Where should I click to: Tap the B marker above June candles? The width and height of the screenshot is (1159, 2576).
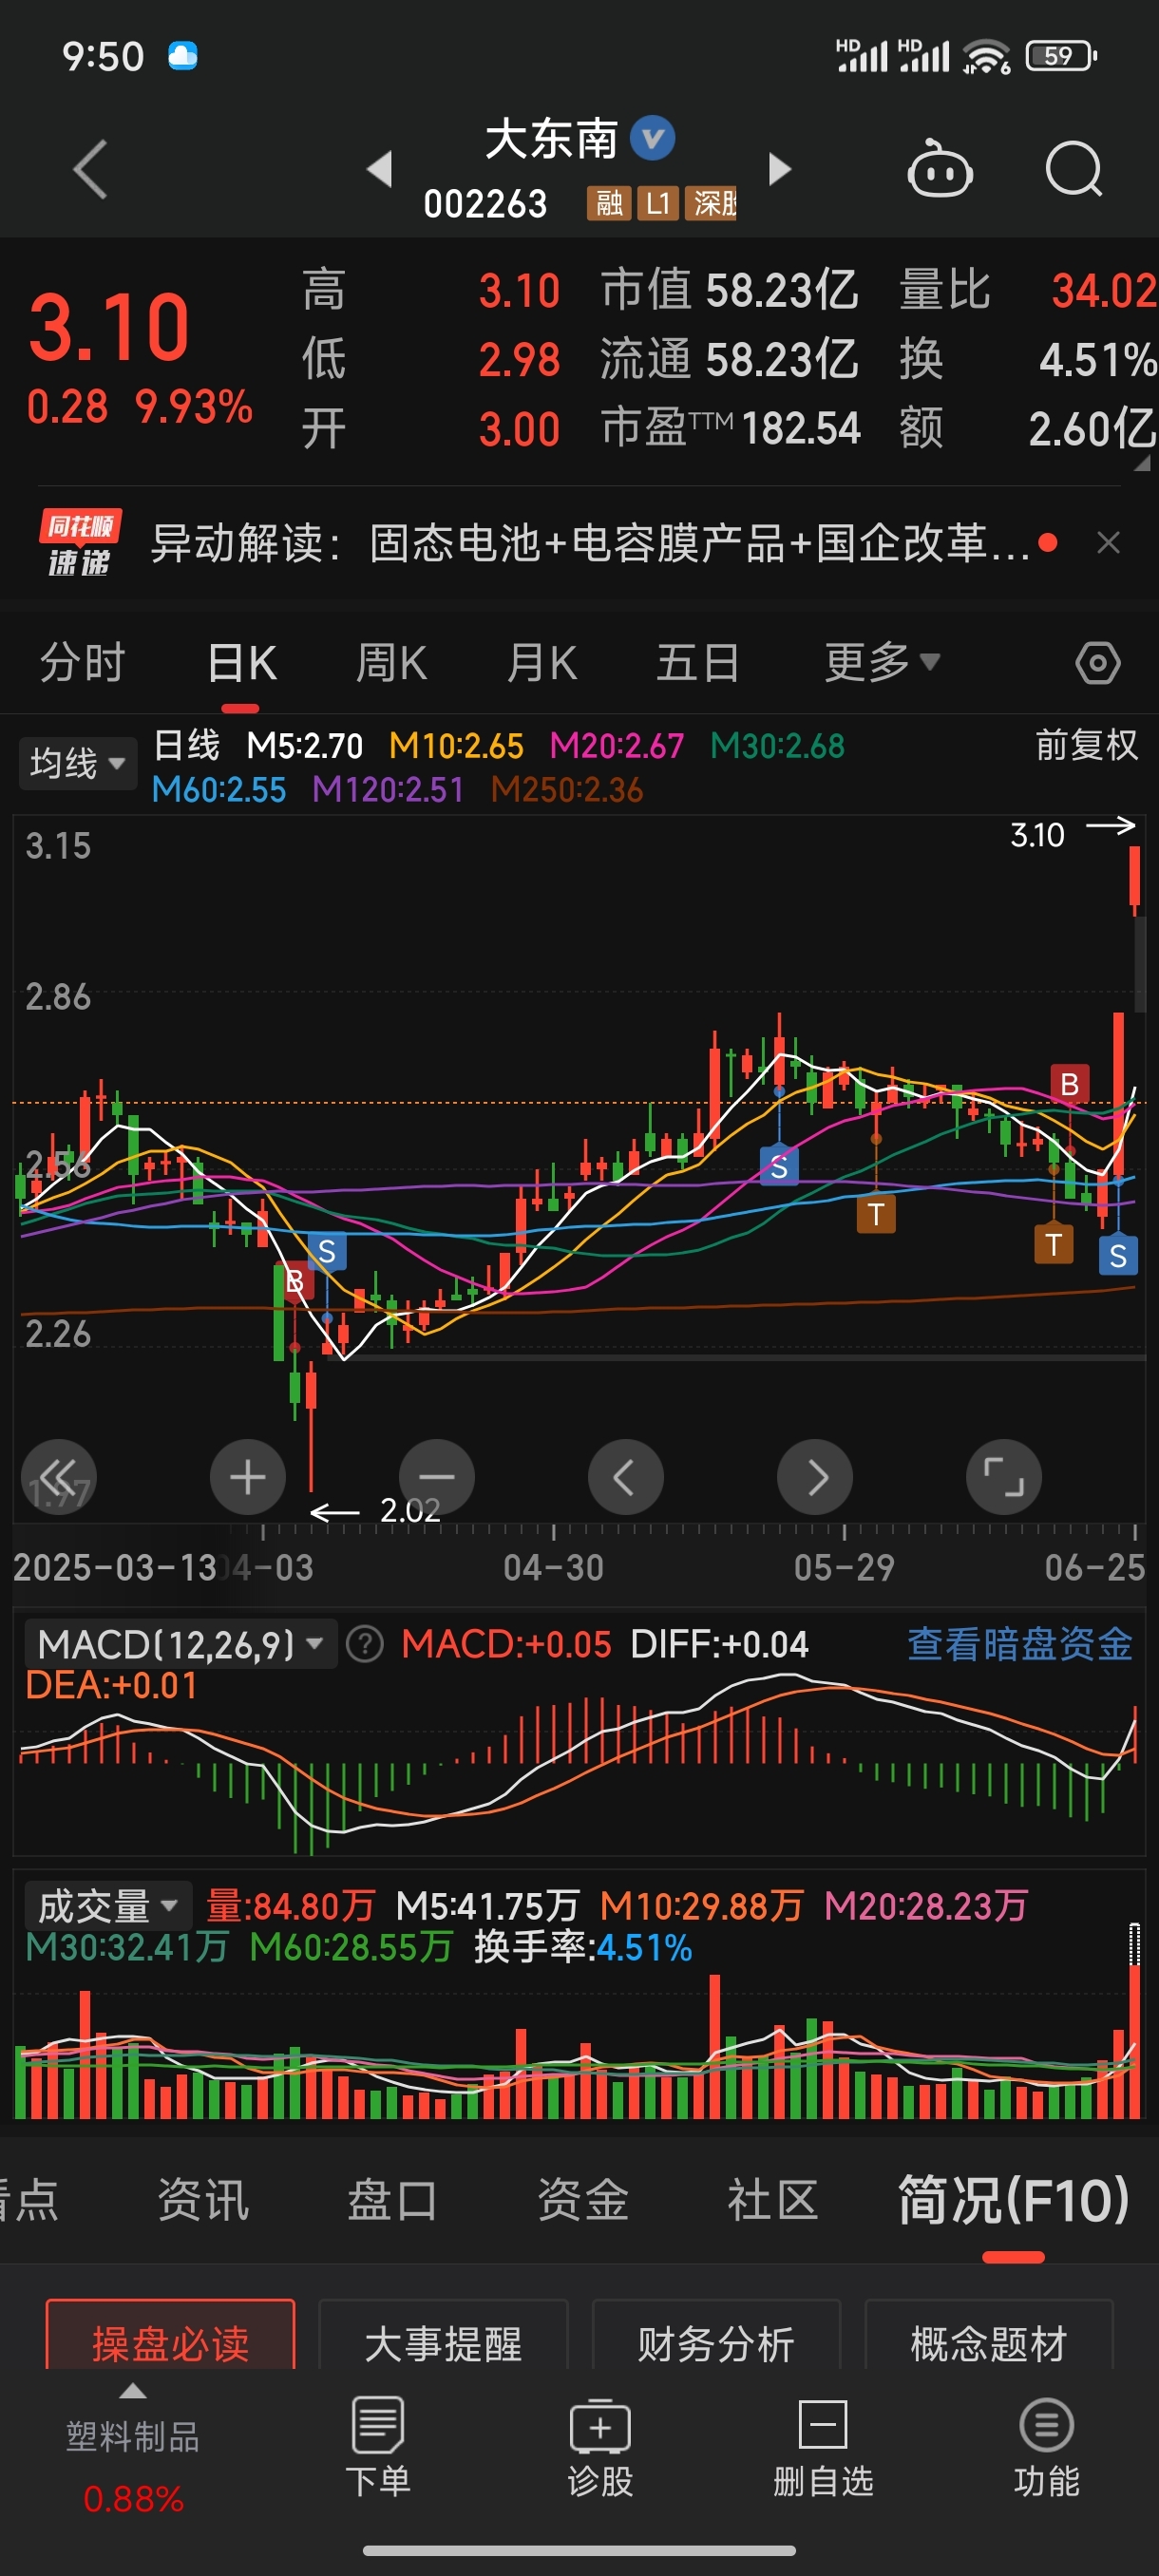tap(1069, 1084)
